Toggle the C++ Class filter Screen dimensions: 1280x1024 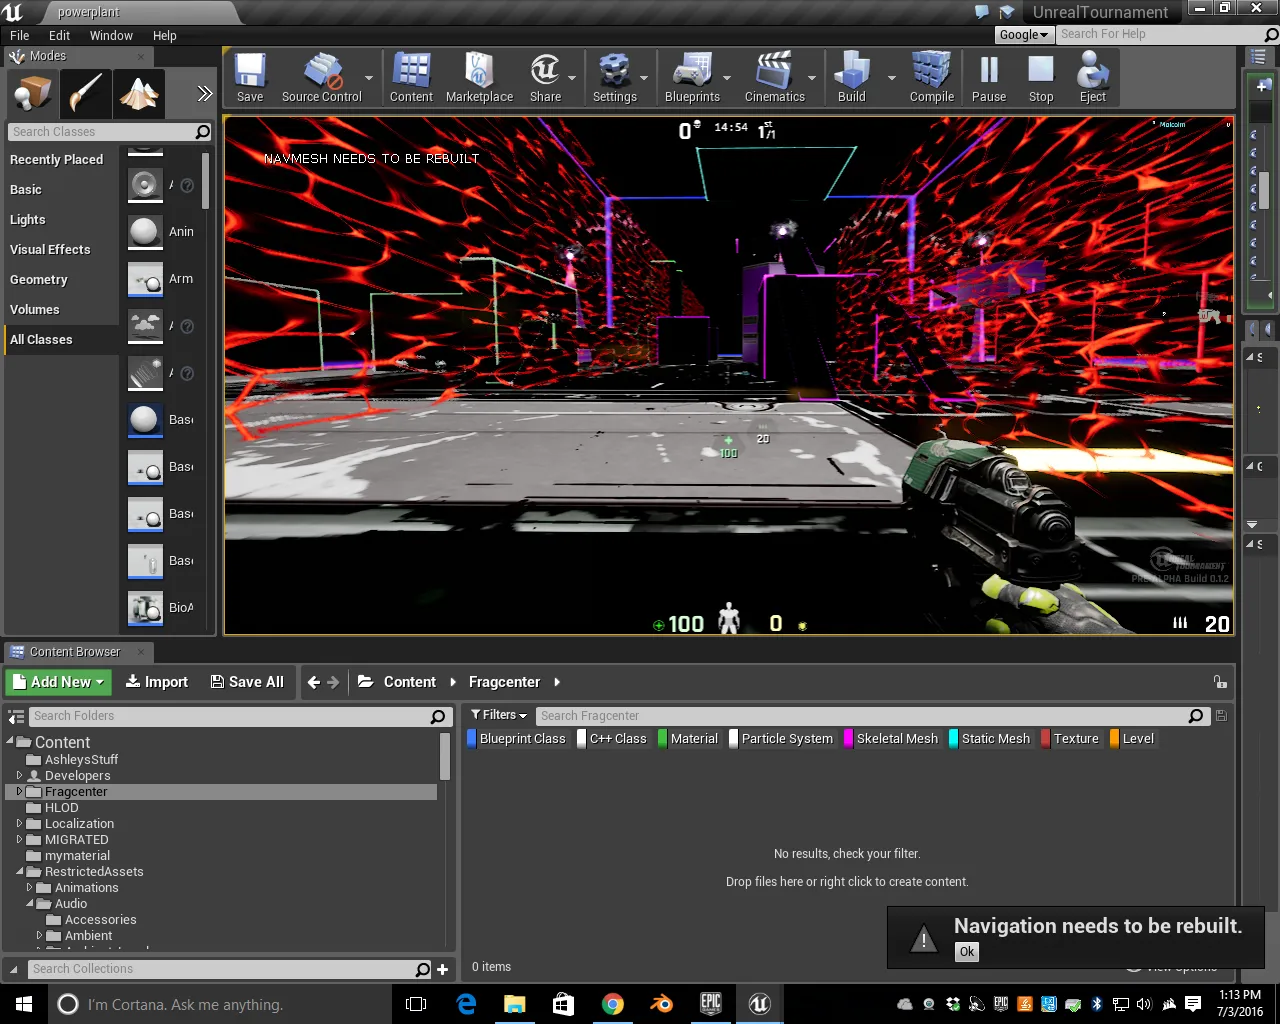pyautogui.click(x=612, y=739)
